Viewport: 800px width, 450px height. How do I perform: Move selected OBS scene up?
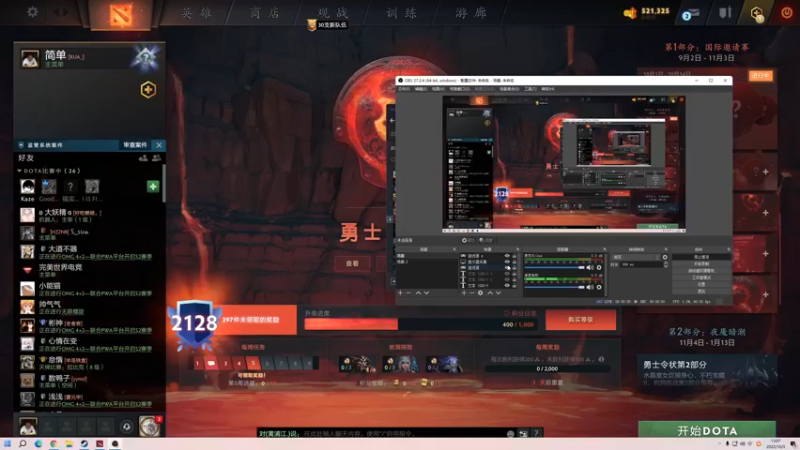(418, 293)
